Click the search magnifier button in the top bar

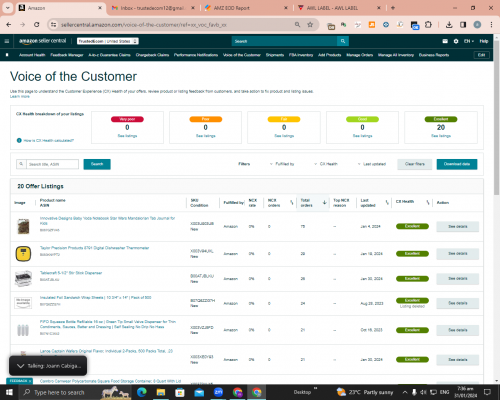pos(343,41)
